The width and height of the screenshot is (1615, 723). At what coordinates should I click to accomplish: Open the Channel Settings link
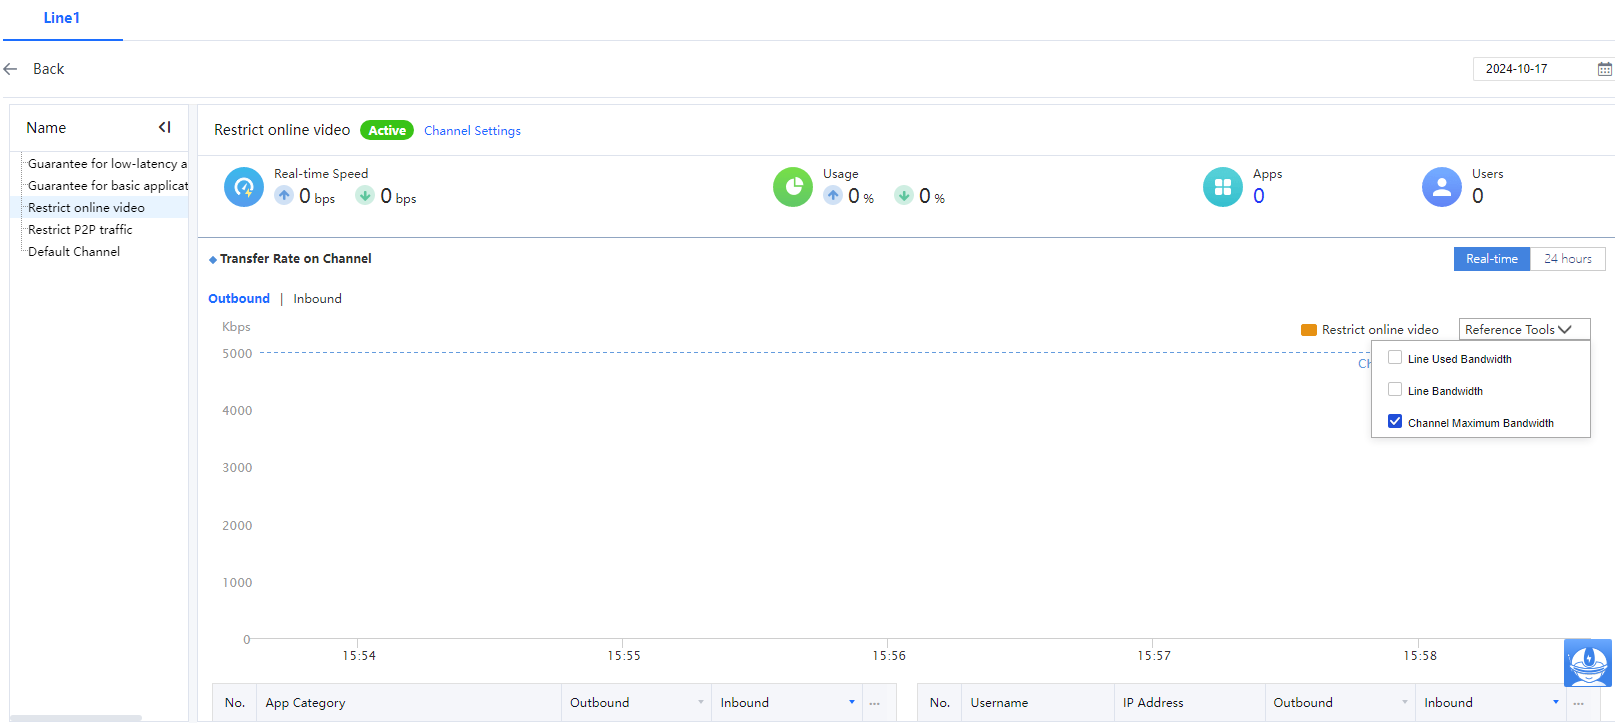(472, 131)
